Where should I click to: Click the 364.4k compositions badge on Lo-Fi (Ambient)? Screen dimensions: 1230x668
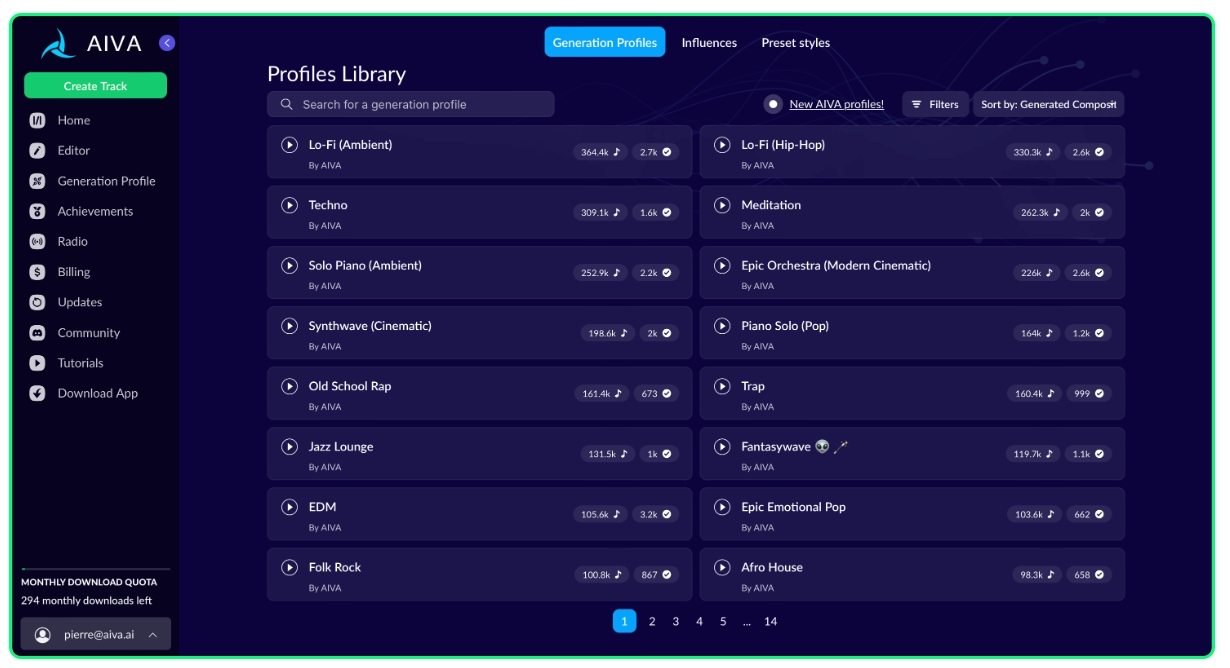(x=601, y=152)
